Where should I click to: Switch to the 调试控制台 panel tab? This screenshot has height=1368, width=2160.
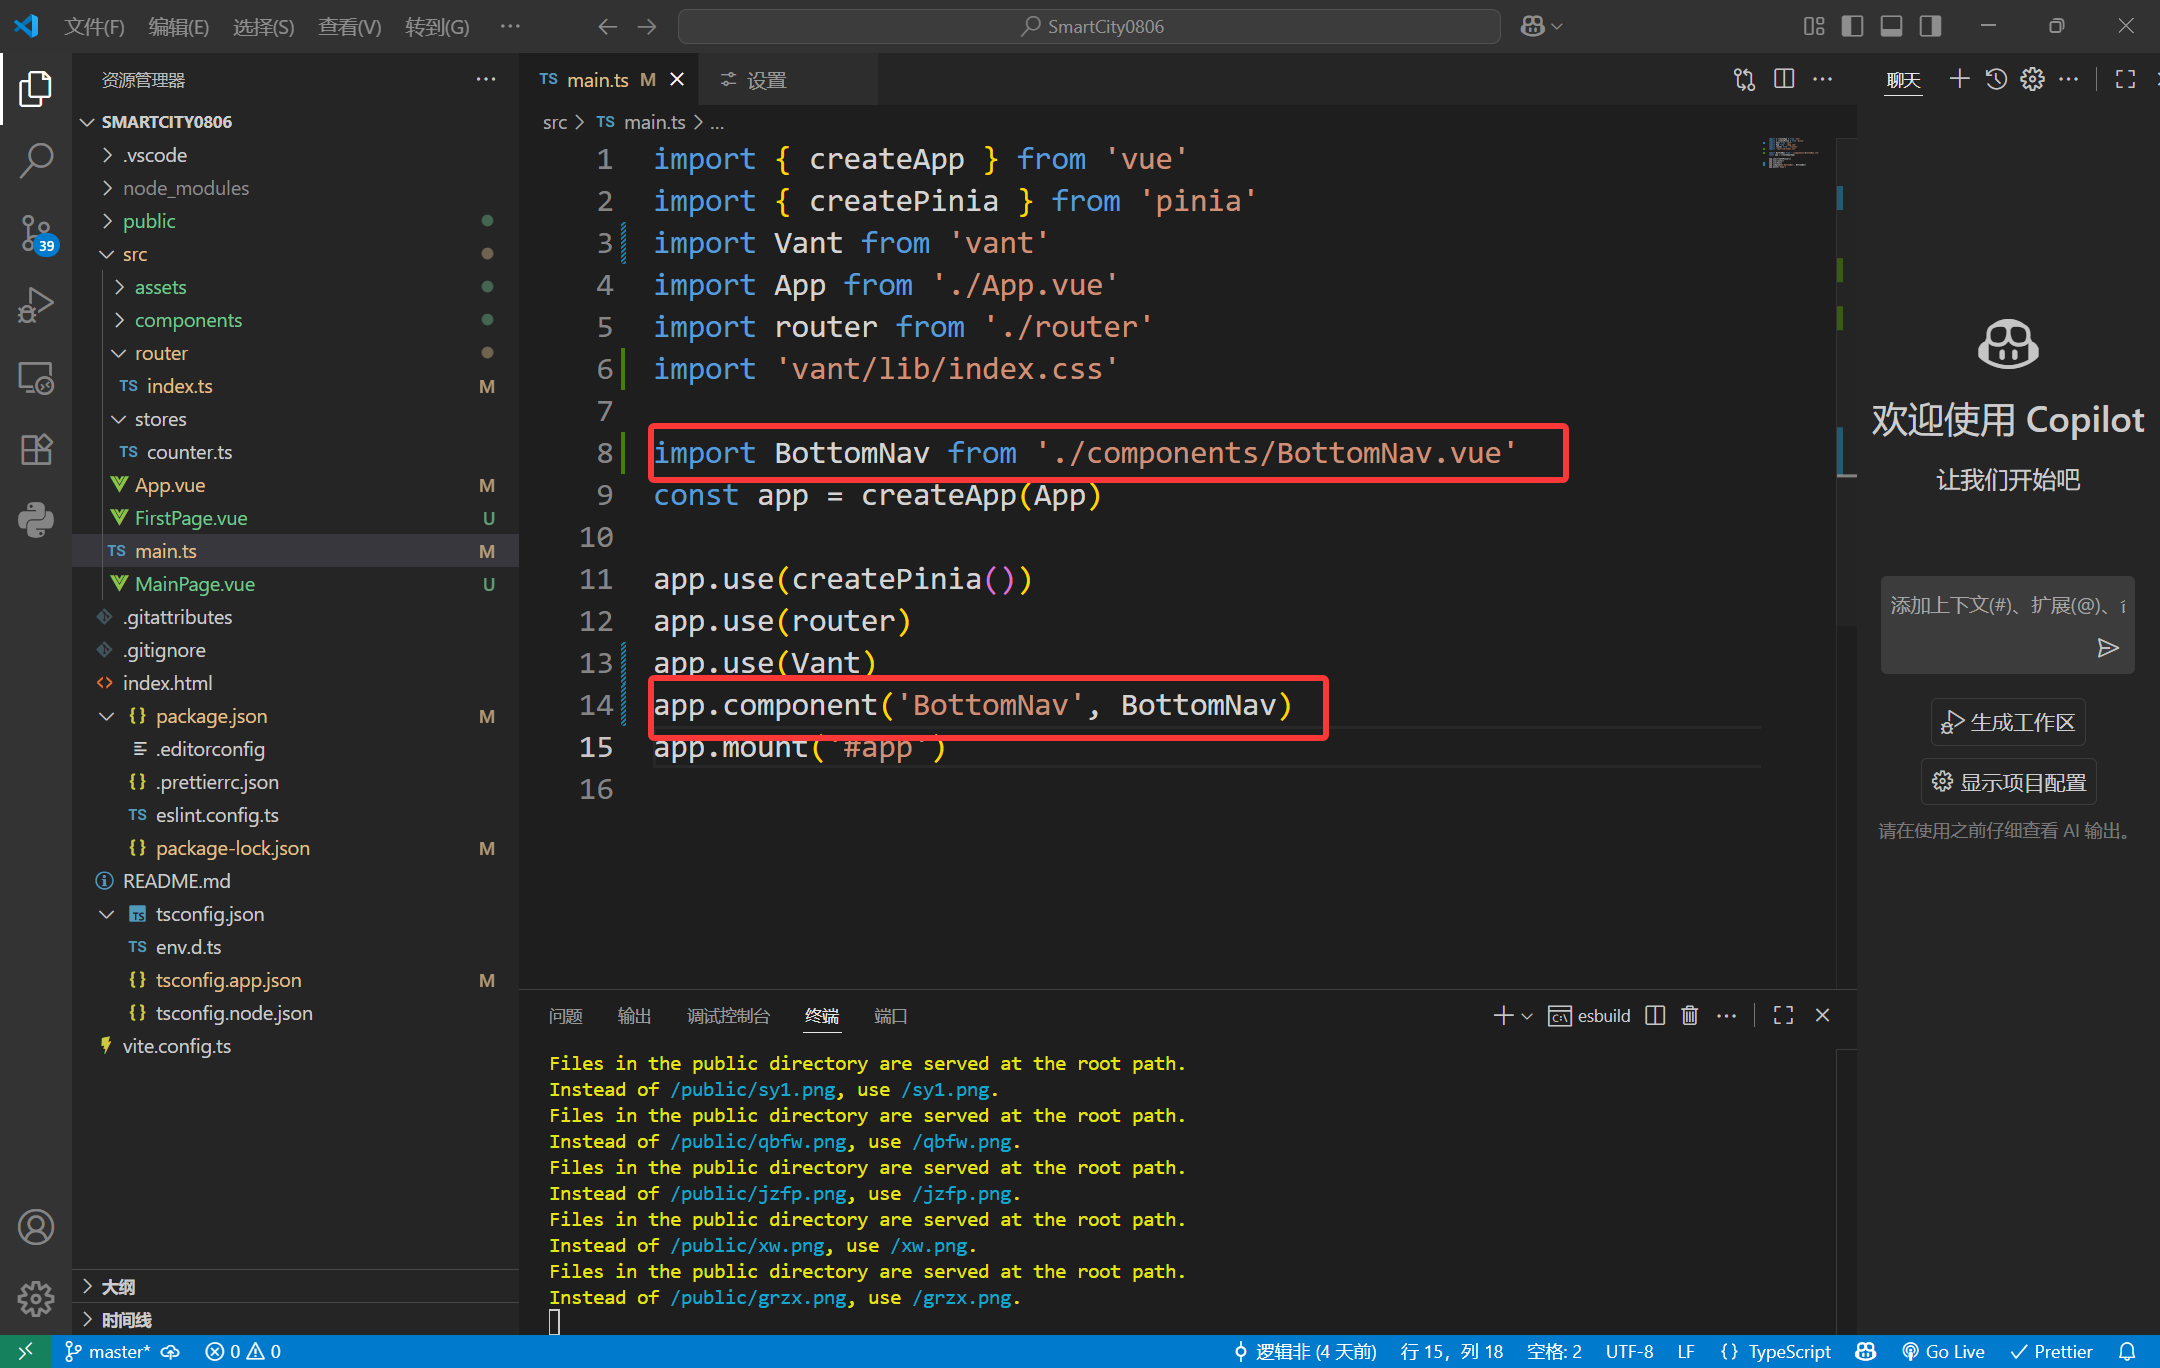point(728,1015)
